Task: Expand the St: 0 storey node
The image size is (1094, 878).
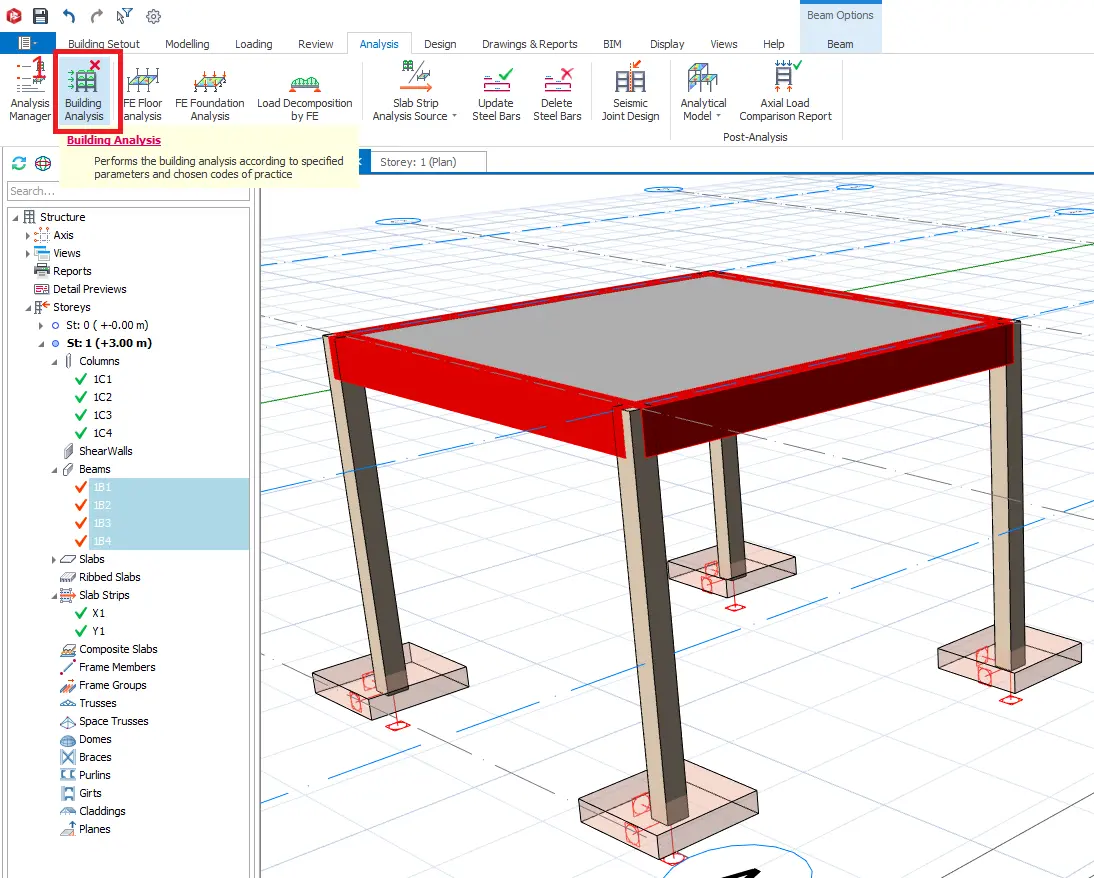Action: tap(41, 325)
